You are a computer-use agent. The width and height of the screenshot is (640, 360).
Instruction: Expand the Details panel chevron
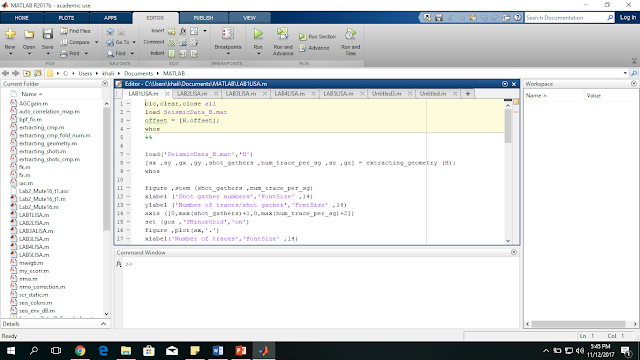point(103,324)
